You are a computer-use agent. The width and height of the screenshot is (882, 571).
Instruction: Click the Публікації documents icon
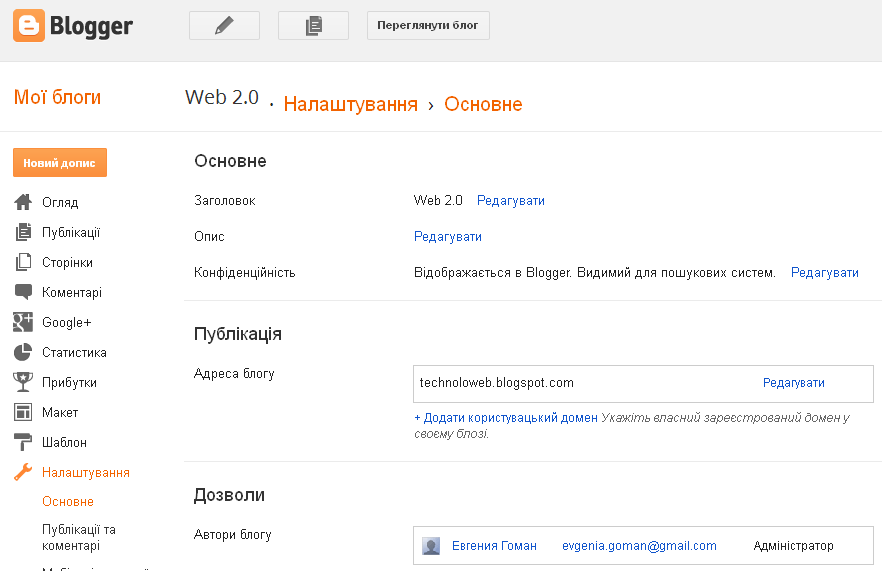[x=23, y=232]
